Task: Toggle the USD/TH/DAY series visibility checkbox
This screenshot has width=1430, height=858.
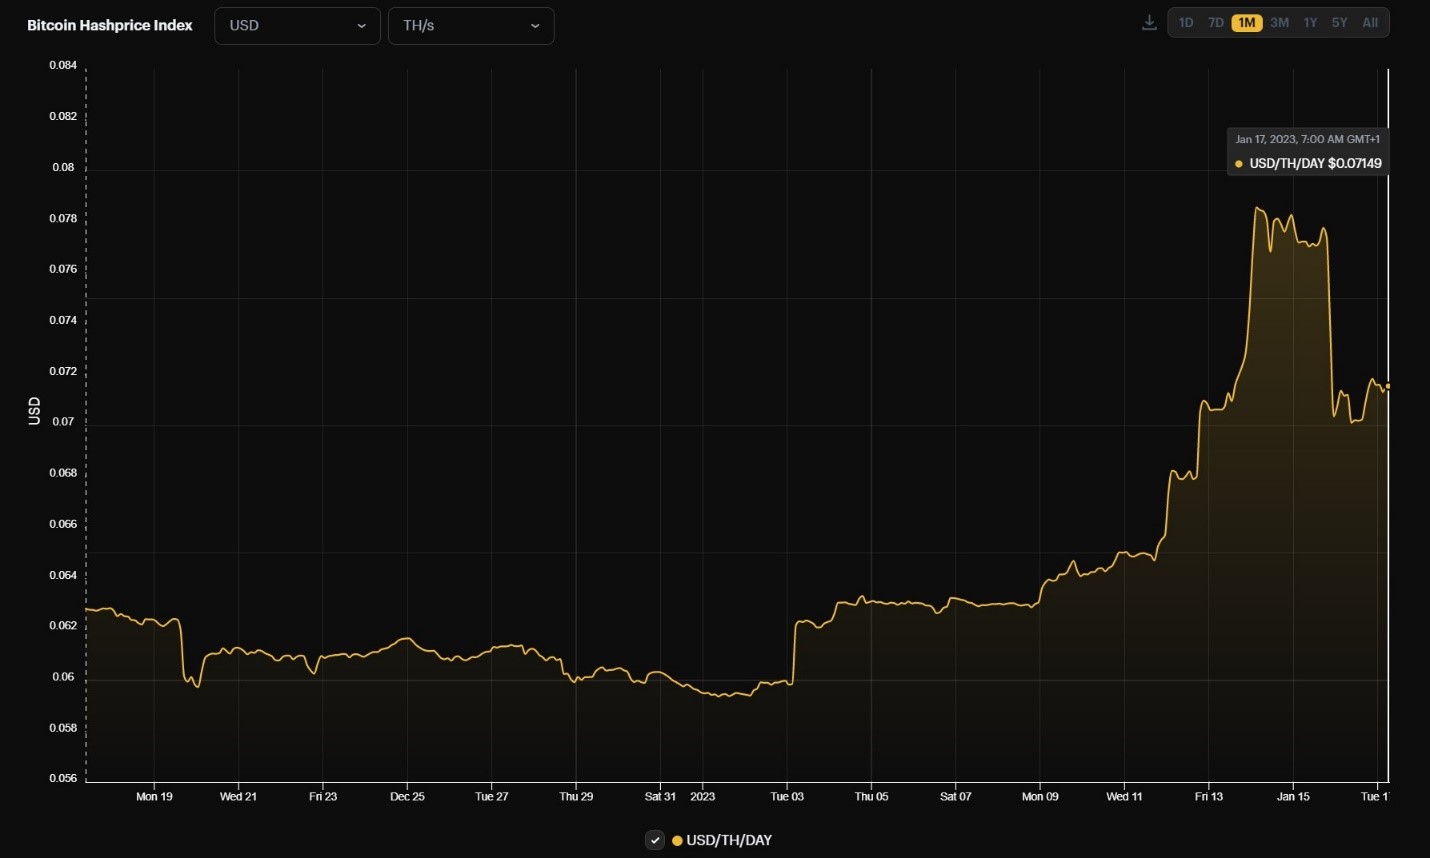Action: [x=655, y=840]
